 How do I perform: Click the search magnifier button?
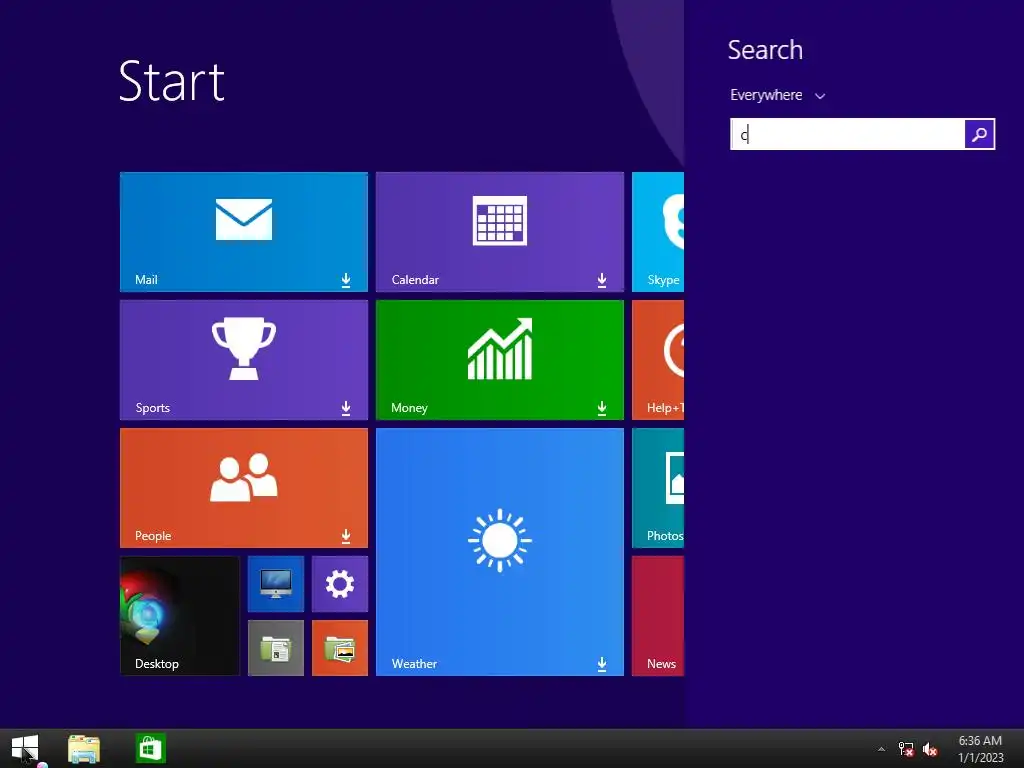(979, 135)
